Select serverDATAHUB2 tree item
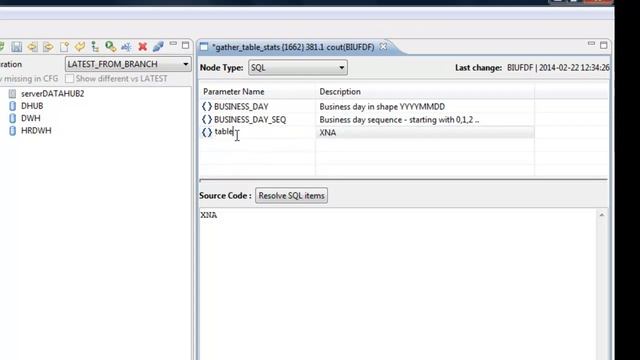This screenshot has width=640, height=360. (52, 93)
